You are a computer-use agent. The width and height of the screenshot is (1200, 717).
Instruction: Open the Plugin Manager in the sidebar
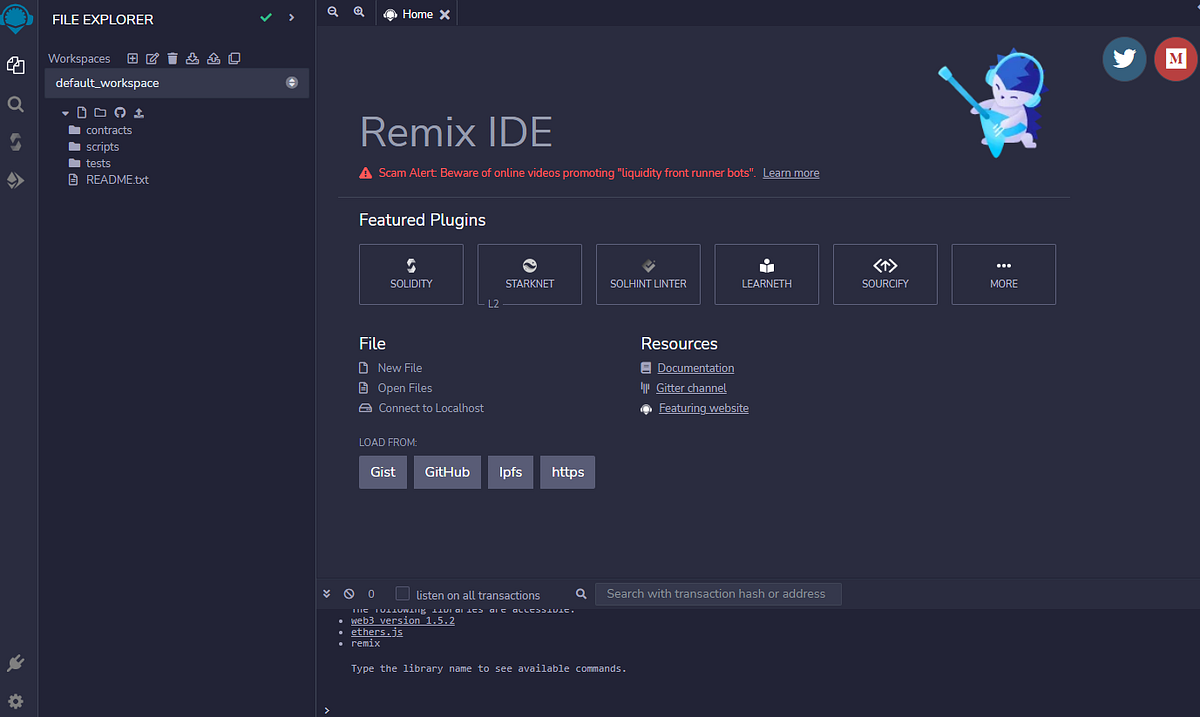15,662
